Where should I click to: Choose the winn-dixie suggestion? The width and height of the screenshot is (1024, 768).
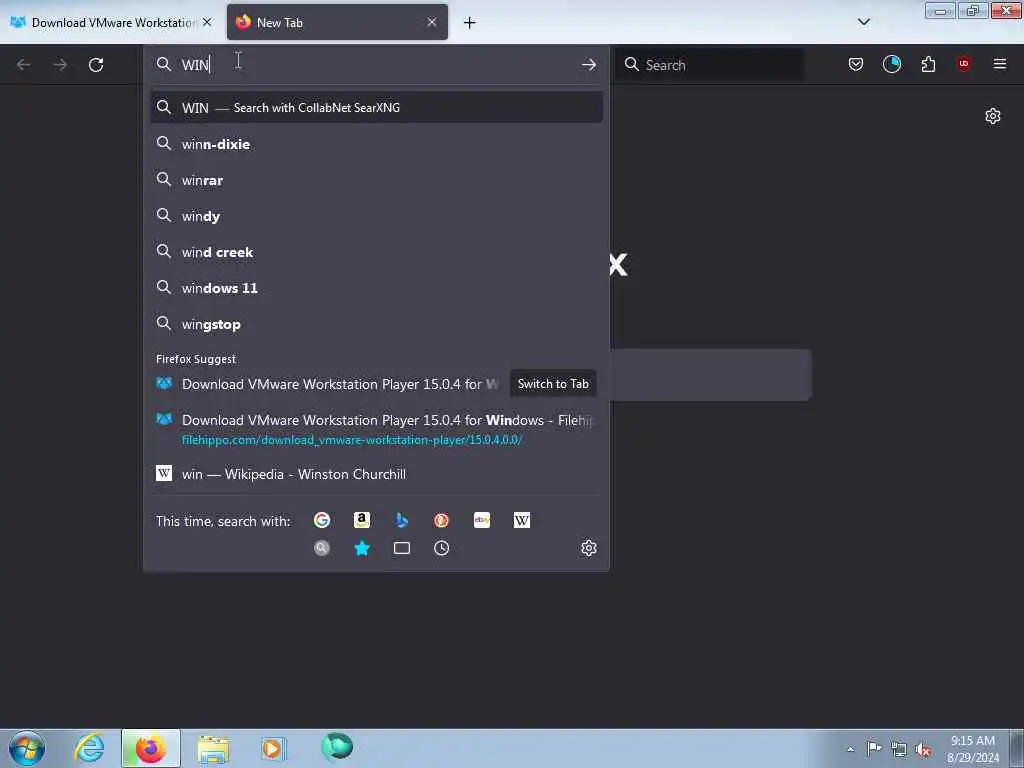[376, 144]
